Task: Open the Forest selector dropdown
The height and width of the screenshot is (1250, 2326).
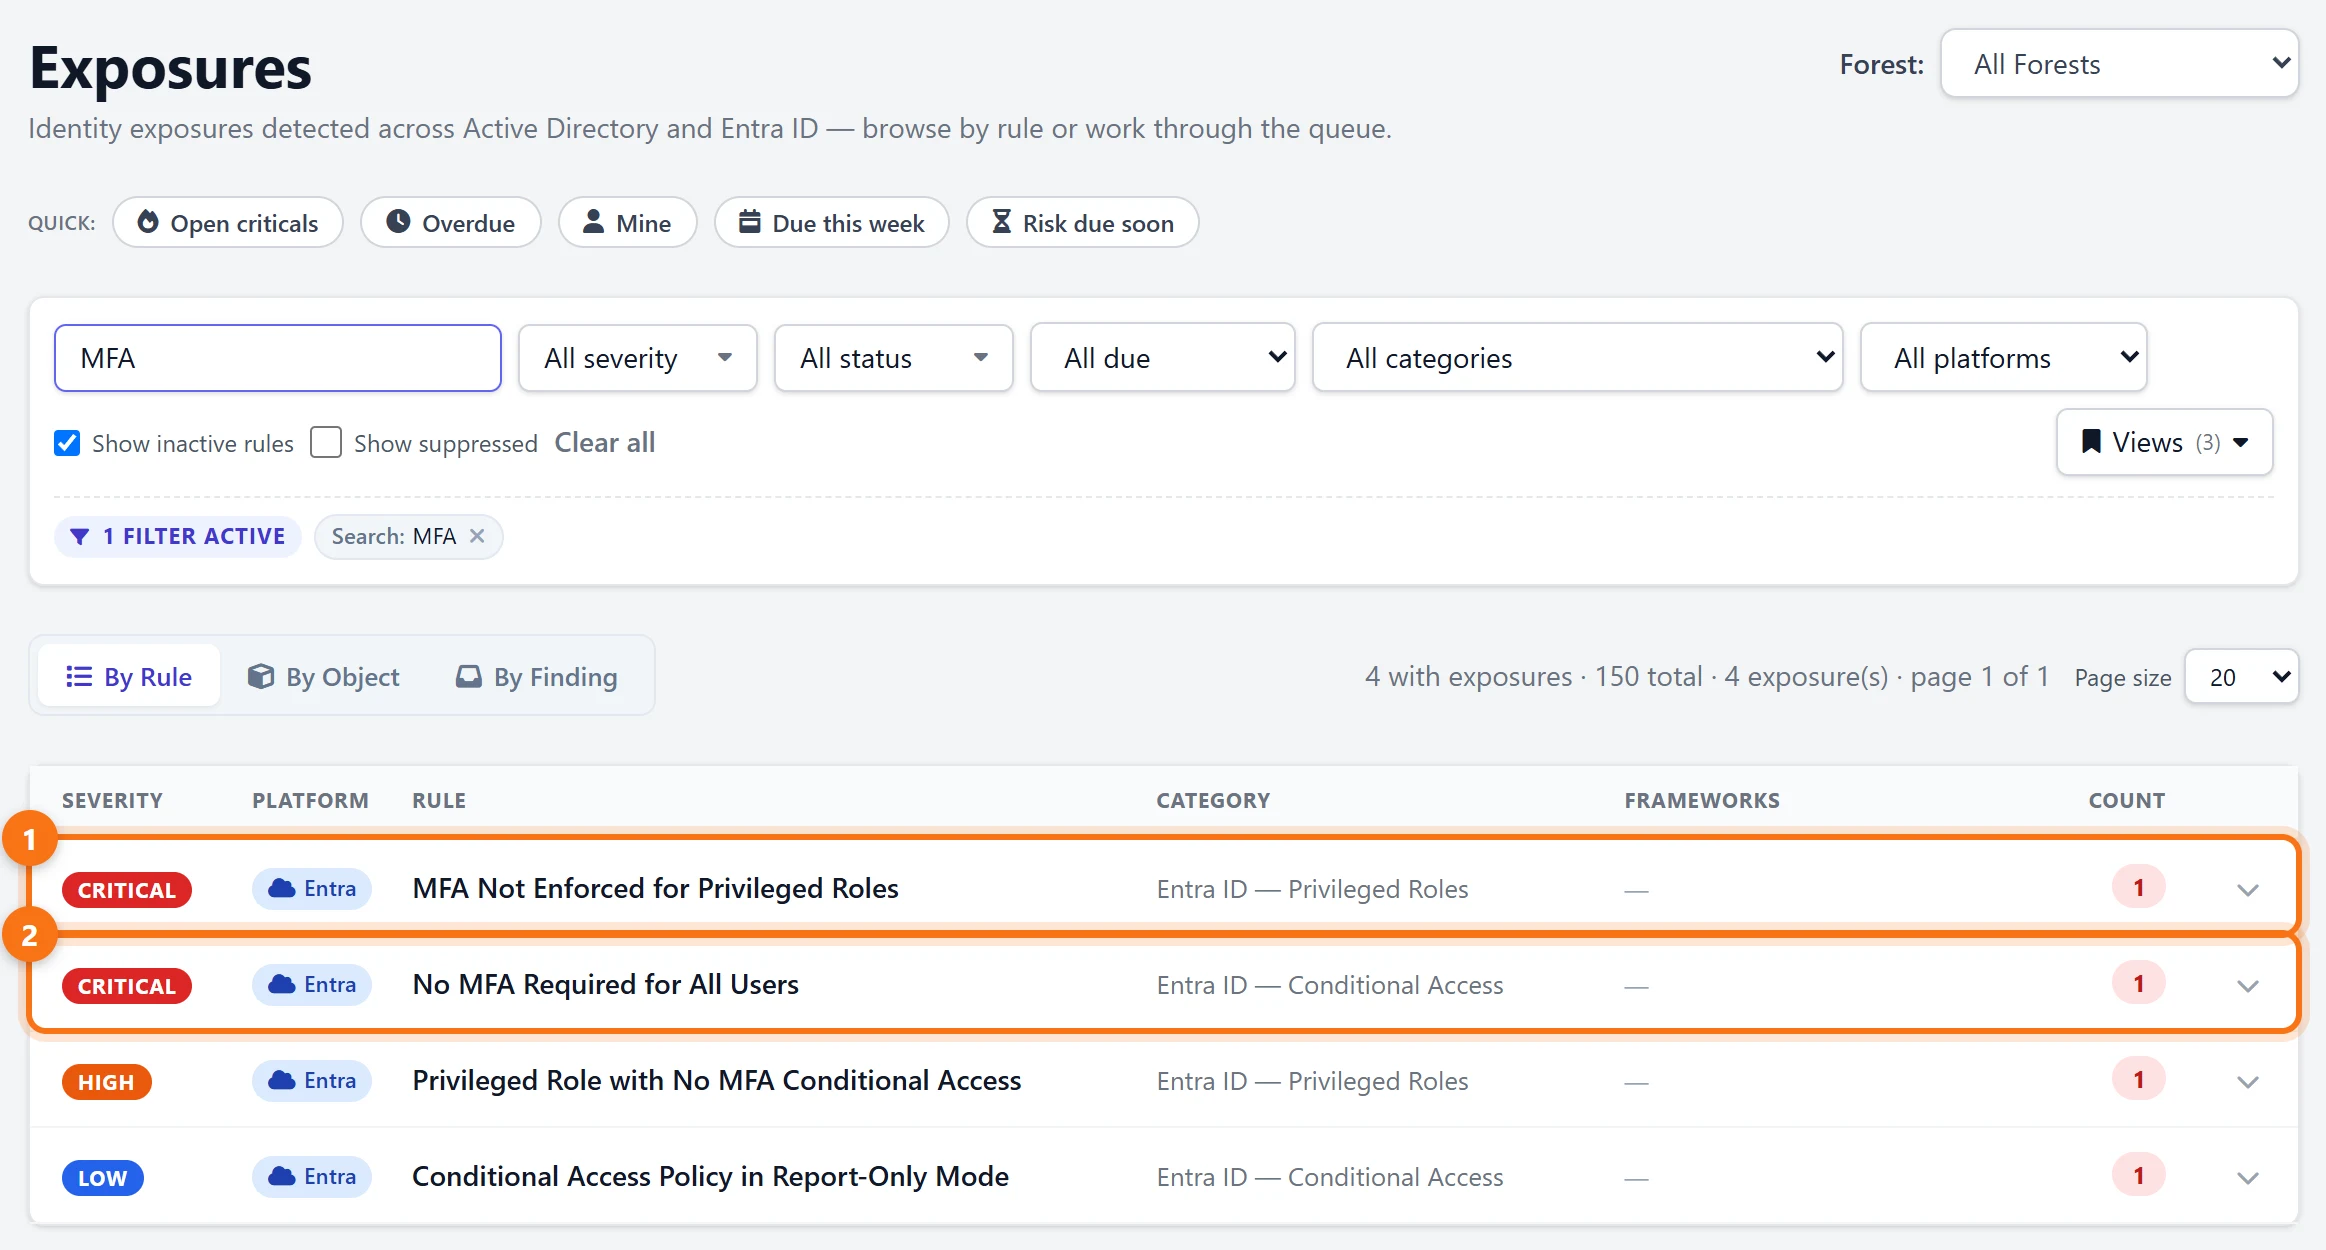Action: tap(2120, 64)
